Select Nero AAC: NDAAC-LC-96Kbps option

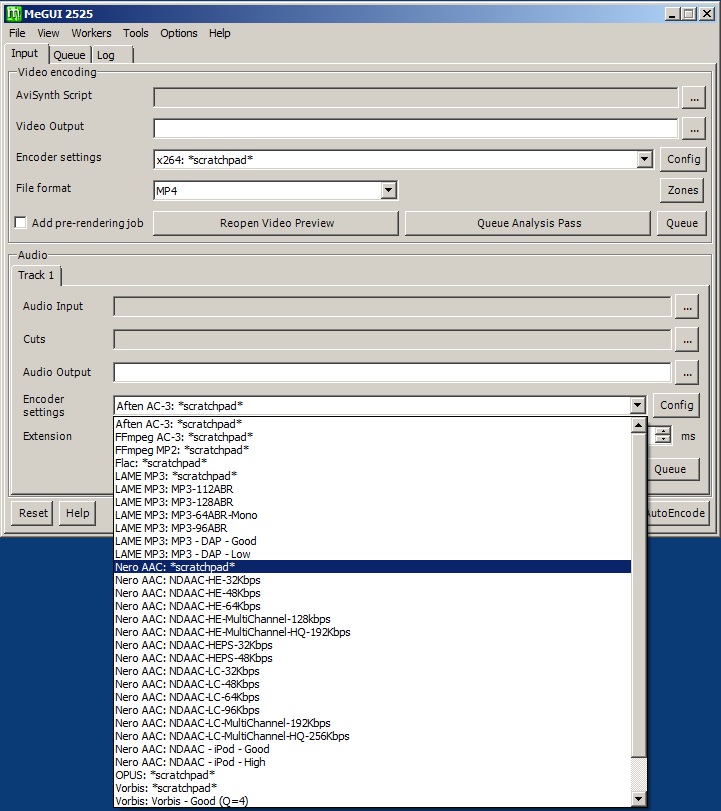(x=372, y=710)
